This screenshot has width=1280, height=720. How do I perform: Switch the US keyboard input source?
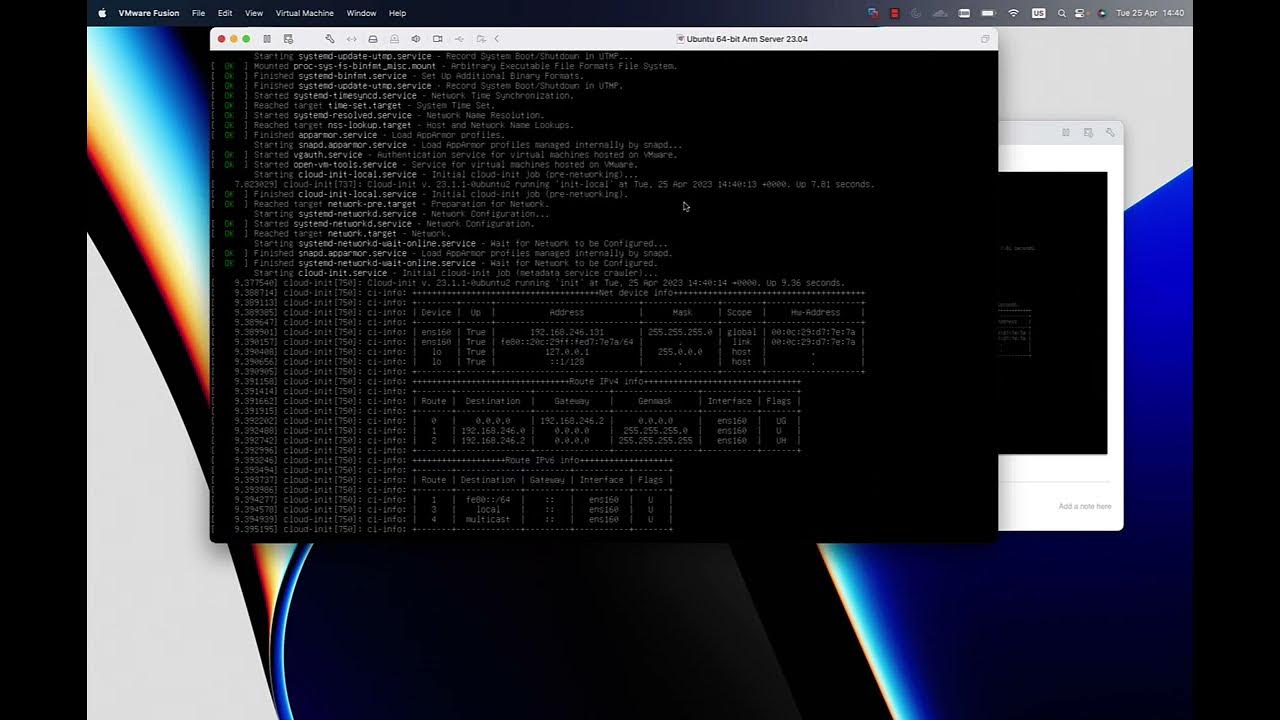(1038, 13)
